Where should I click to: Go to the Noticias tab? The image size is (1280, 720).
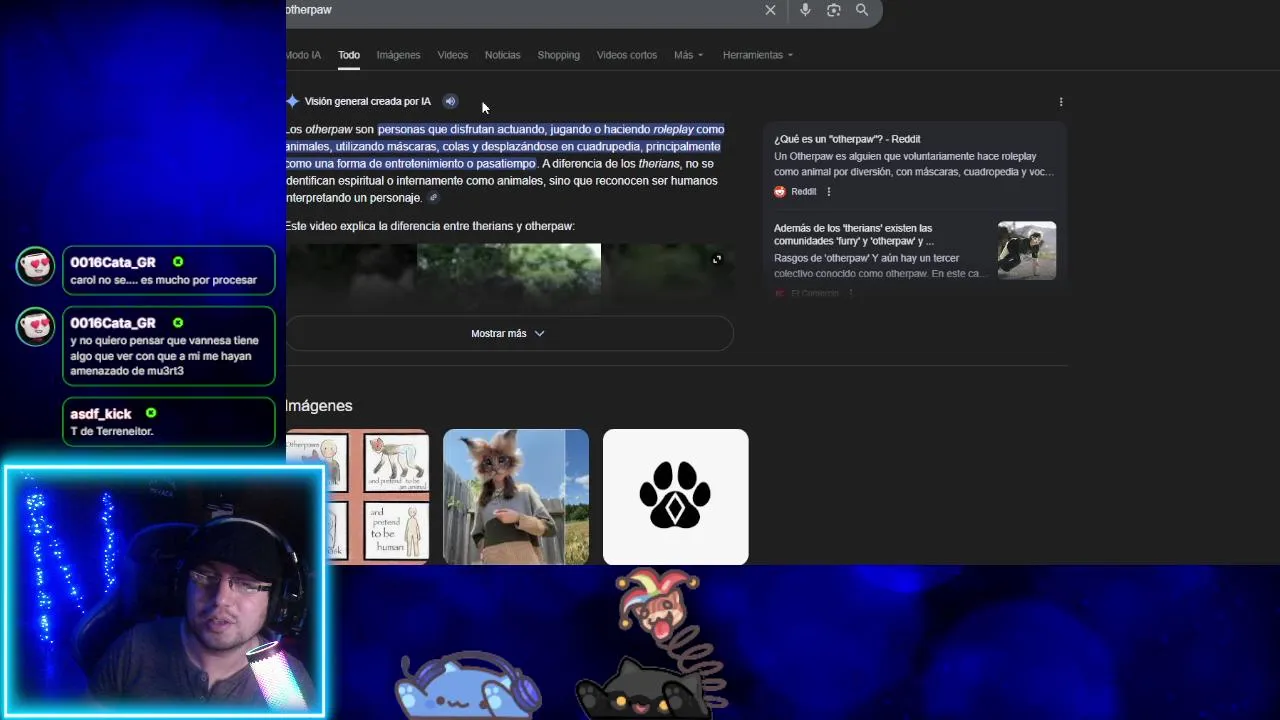(502, 55)
